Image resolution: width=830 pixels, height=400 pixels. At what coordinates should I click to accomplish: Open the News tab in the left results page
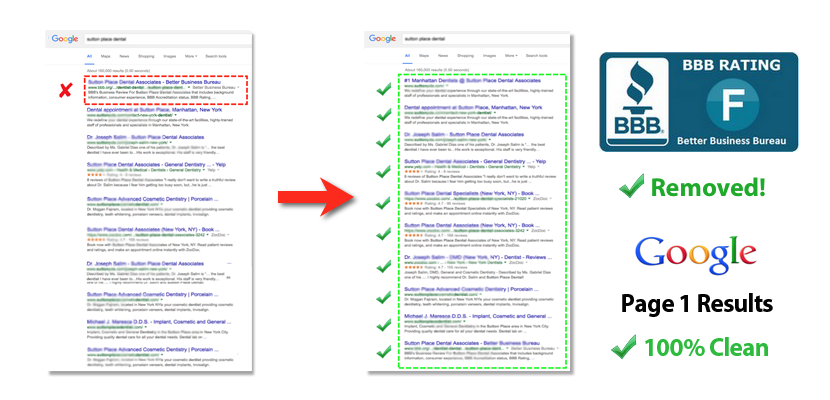124,56
